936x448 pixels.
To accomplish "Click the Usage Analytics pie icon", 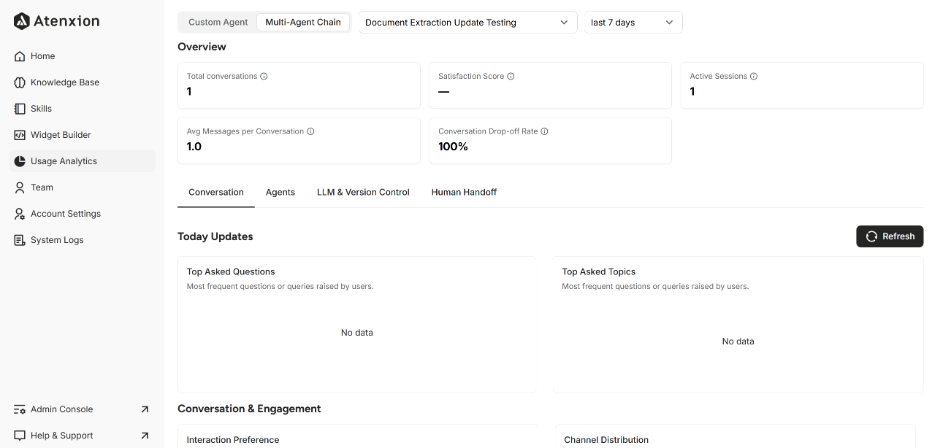I will click(19, 161).
